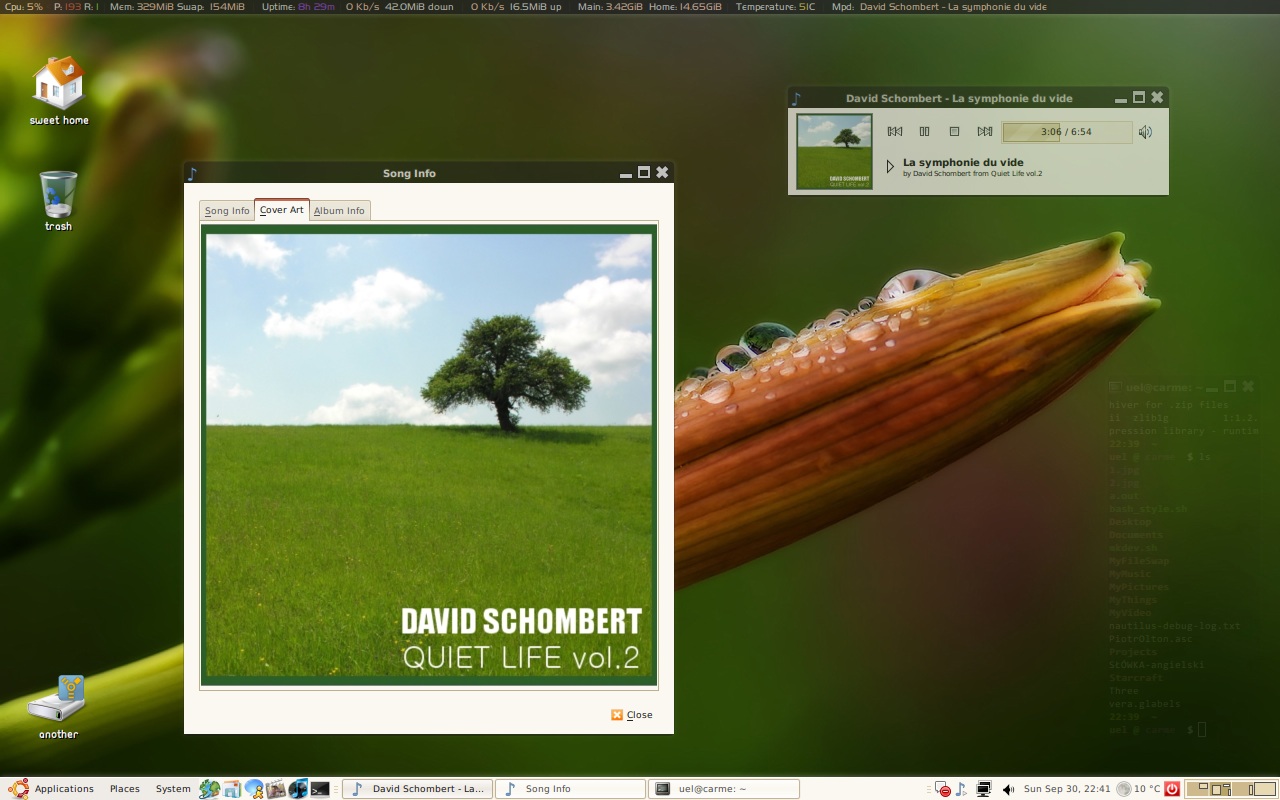This screenshot has height=800, width=1280.
Task: Launch the web browser globe icon in panel
Action: pyautogui.click(x=209, y=789)
